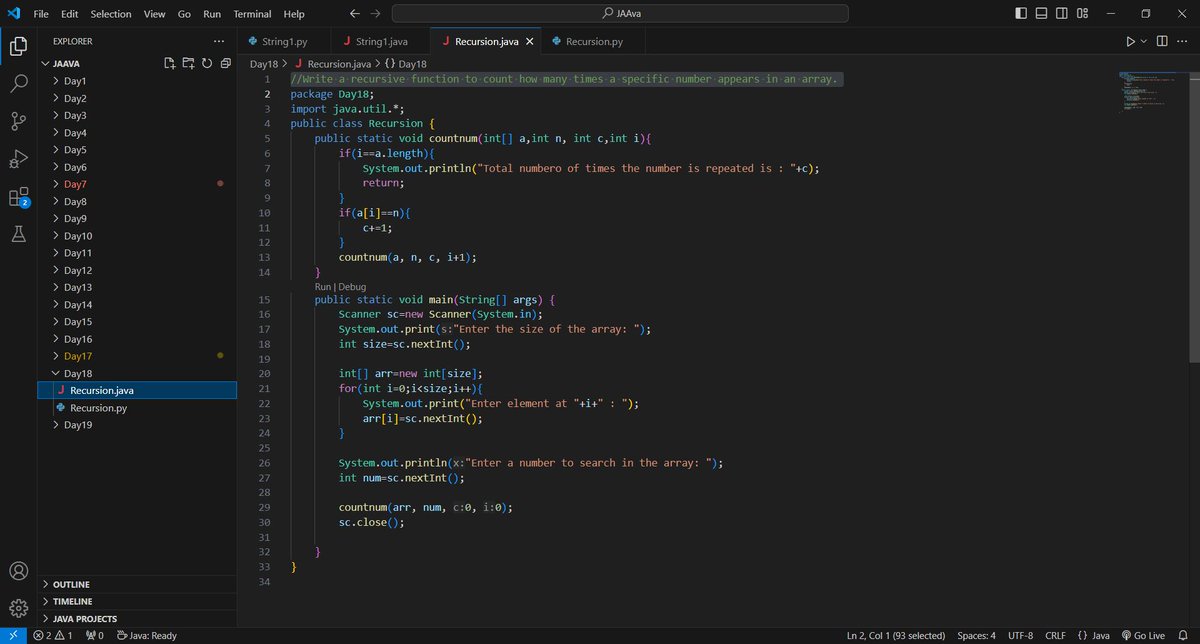Image resolution: width=1200 pixels, height=644 pixels.
Task: Click the editor vertical scrollbar
Action: (1194, 218)
